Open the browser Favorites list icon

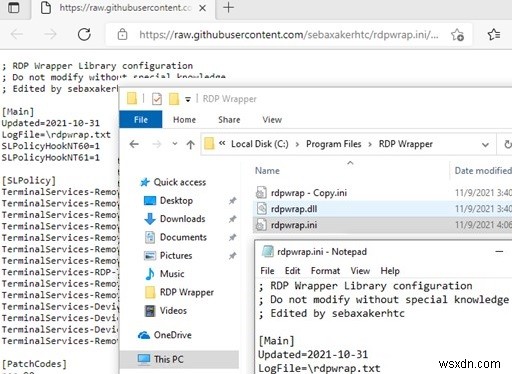click(494, 34)
